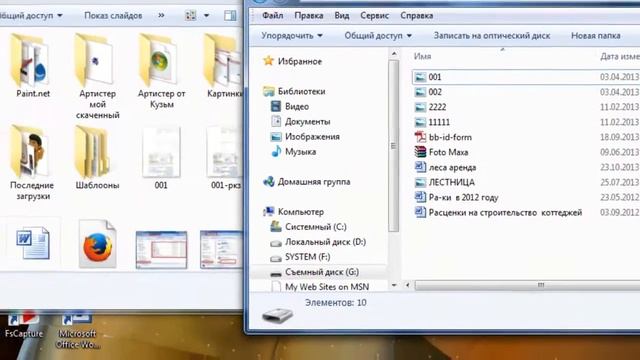The height and width of the screenshot is (360, 640).
Task: Open the Справка menu
Action: [x=416, y=16]
